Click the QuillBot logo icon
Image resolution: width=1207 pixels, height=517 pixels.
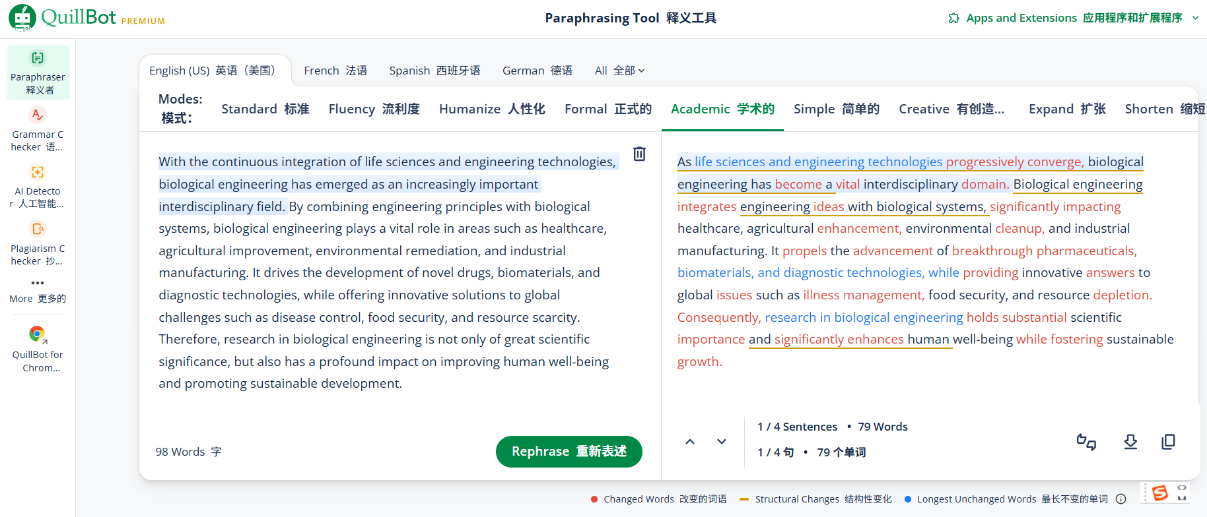click(22, 17)
